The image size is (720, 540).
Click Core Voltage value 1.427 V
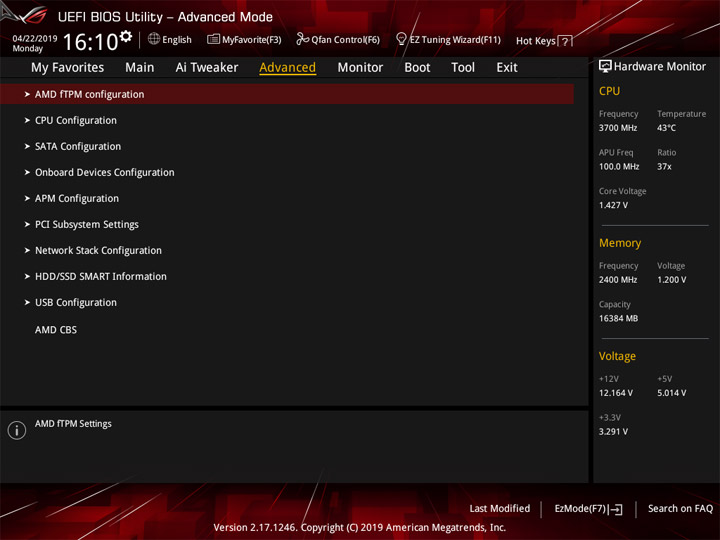613,205
